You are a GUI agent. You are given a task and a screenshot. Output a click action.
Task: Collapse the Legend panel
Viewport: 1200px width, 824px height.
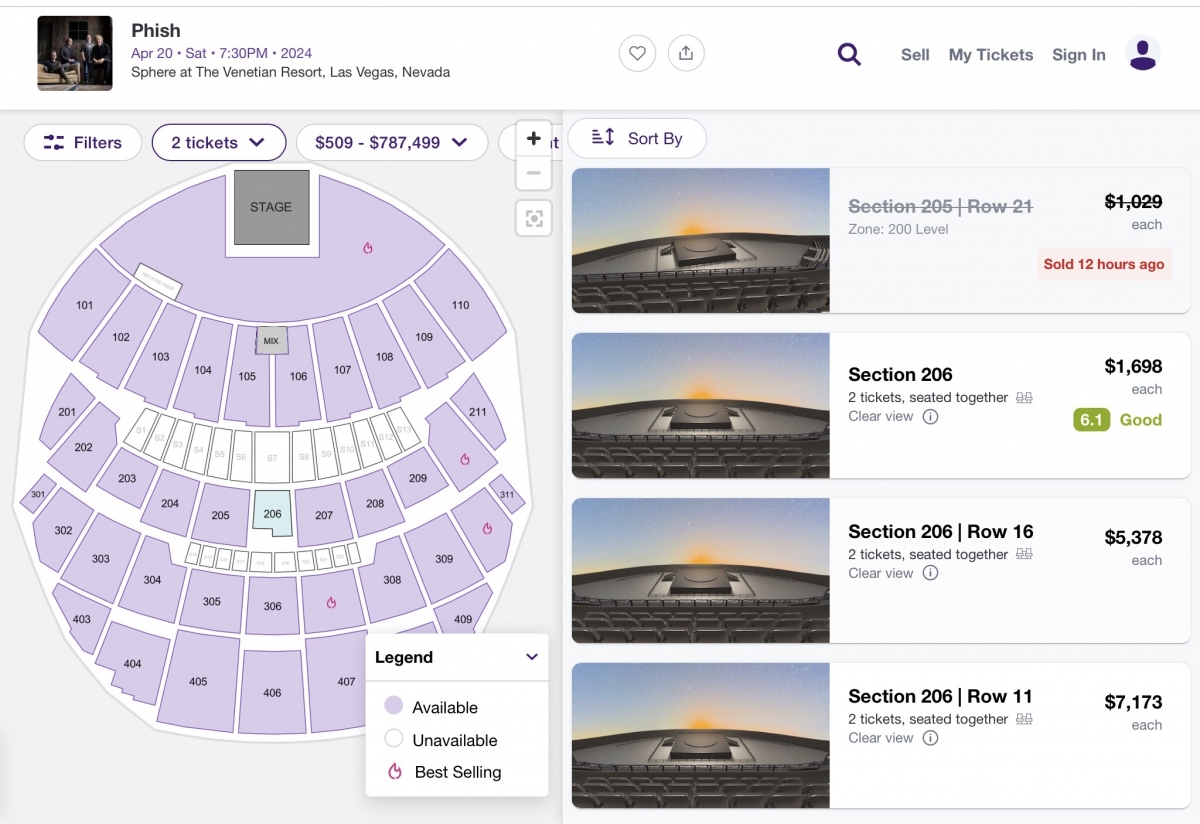(x=531, y=657)
